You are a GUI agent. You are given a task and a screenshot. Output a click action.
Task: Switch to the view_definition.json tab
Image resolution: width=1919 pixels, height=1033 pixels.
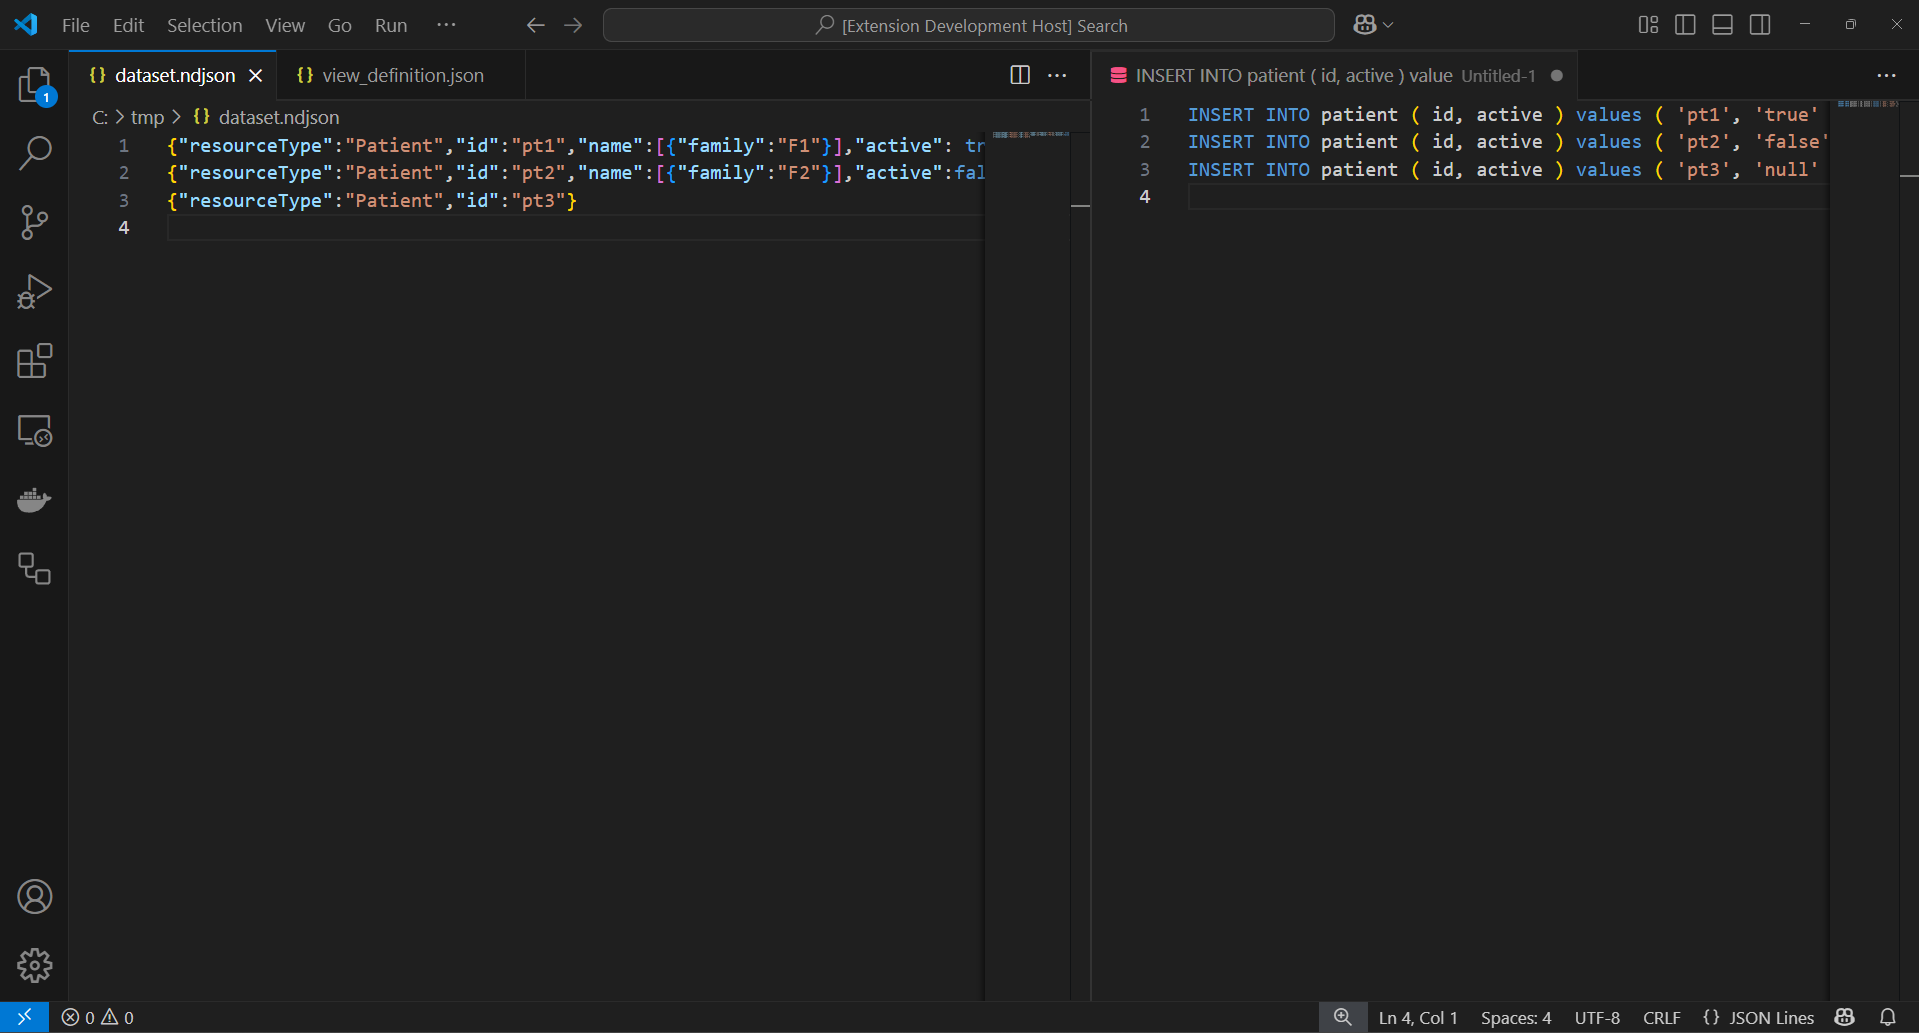[x=402, y=75]
